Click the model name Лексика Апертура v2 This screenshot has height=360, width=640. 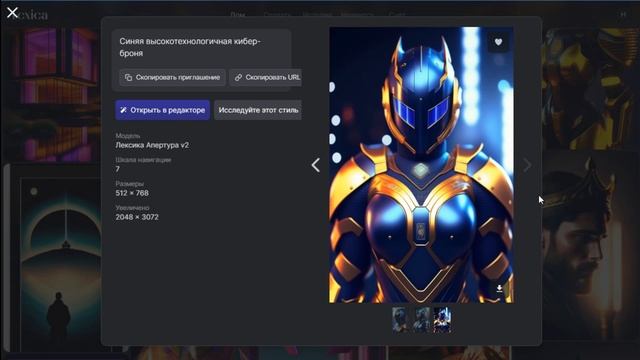(x=152, y=145)
